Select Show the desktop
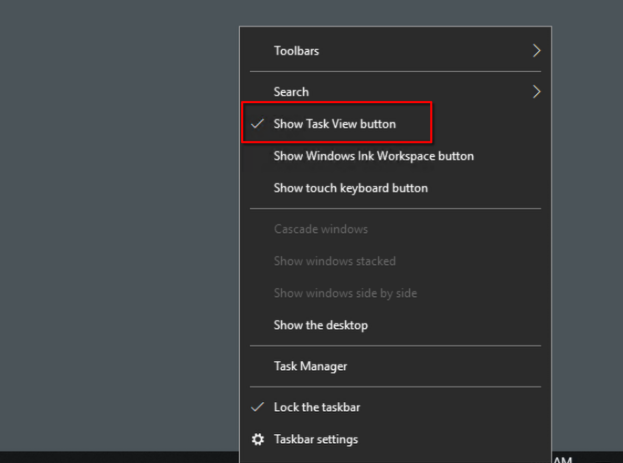623x463 pixels. [395, 325]
